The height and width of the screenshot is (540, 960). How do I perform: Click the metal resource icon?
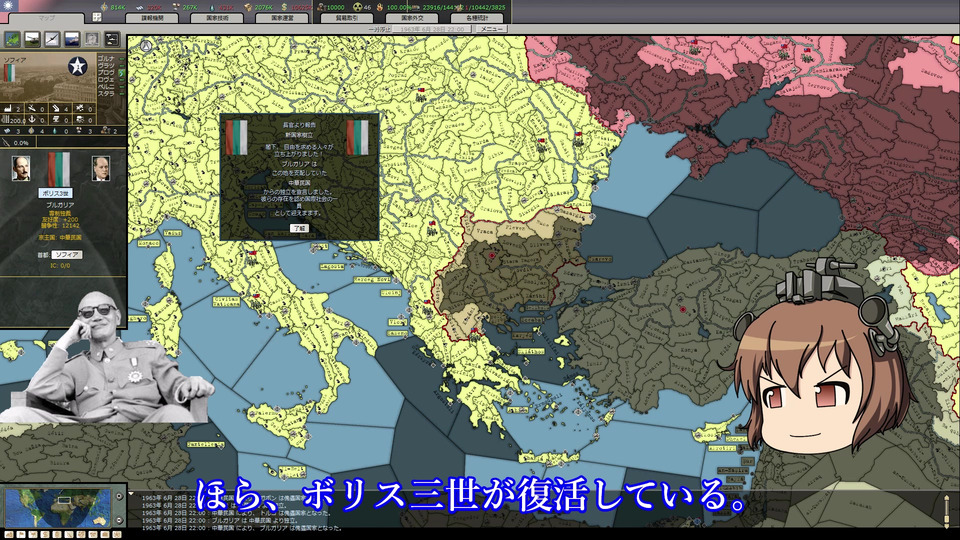click(140, 7)
